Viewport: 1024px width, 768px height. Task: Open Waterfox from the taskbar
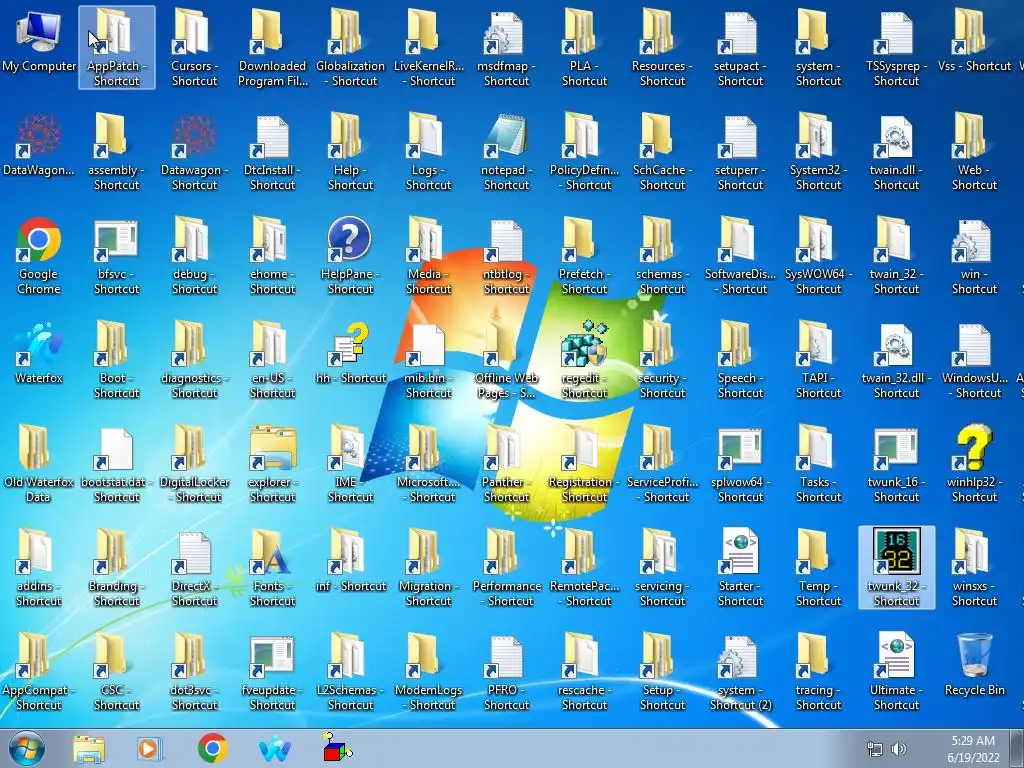pos(275,748)
